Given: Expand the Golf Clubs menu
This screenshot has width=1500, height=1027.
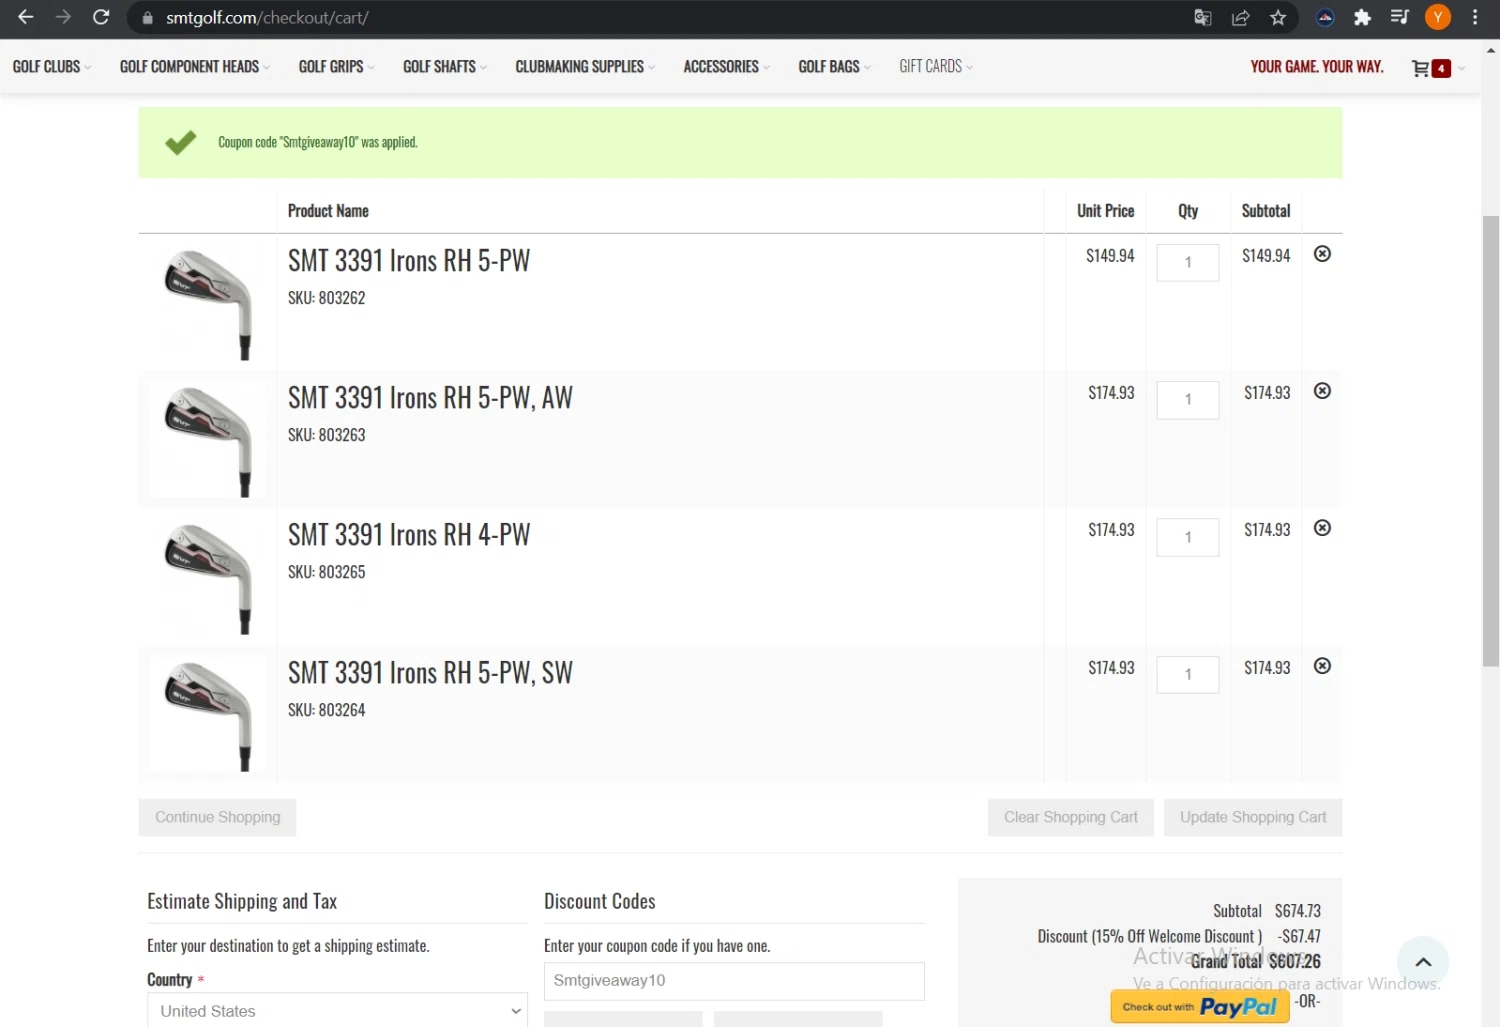Looking at the screenshot, I should click(52, 67).
